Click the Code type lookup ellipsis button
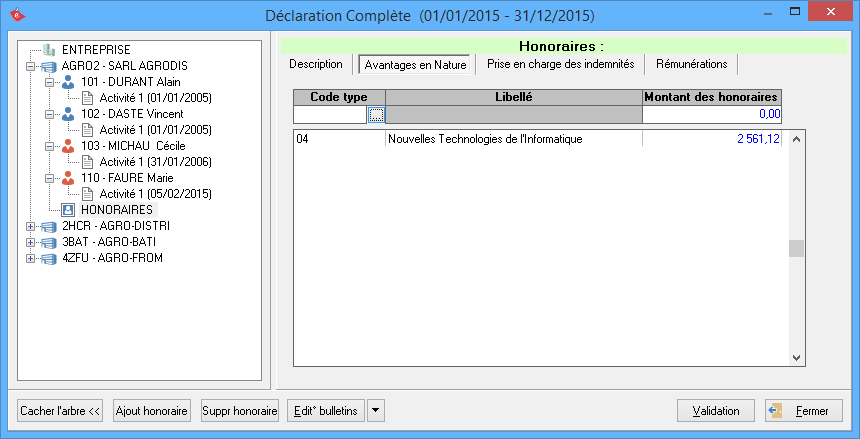Image resolution: width=860 pixels, height=439 pixels. click(x=376, y=115)
